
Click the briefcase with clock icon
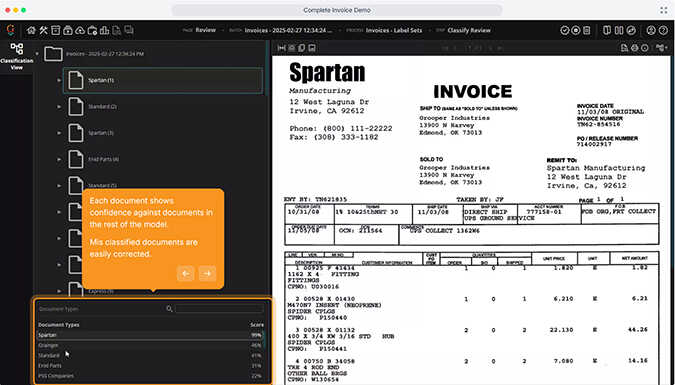pos(92,31)
